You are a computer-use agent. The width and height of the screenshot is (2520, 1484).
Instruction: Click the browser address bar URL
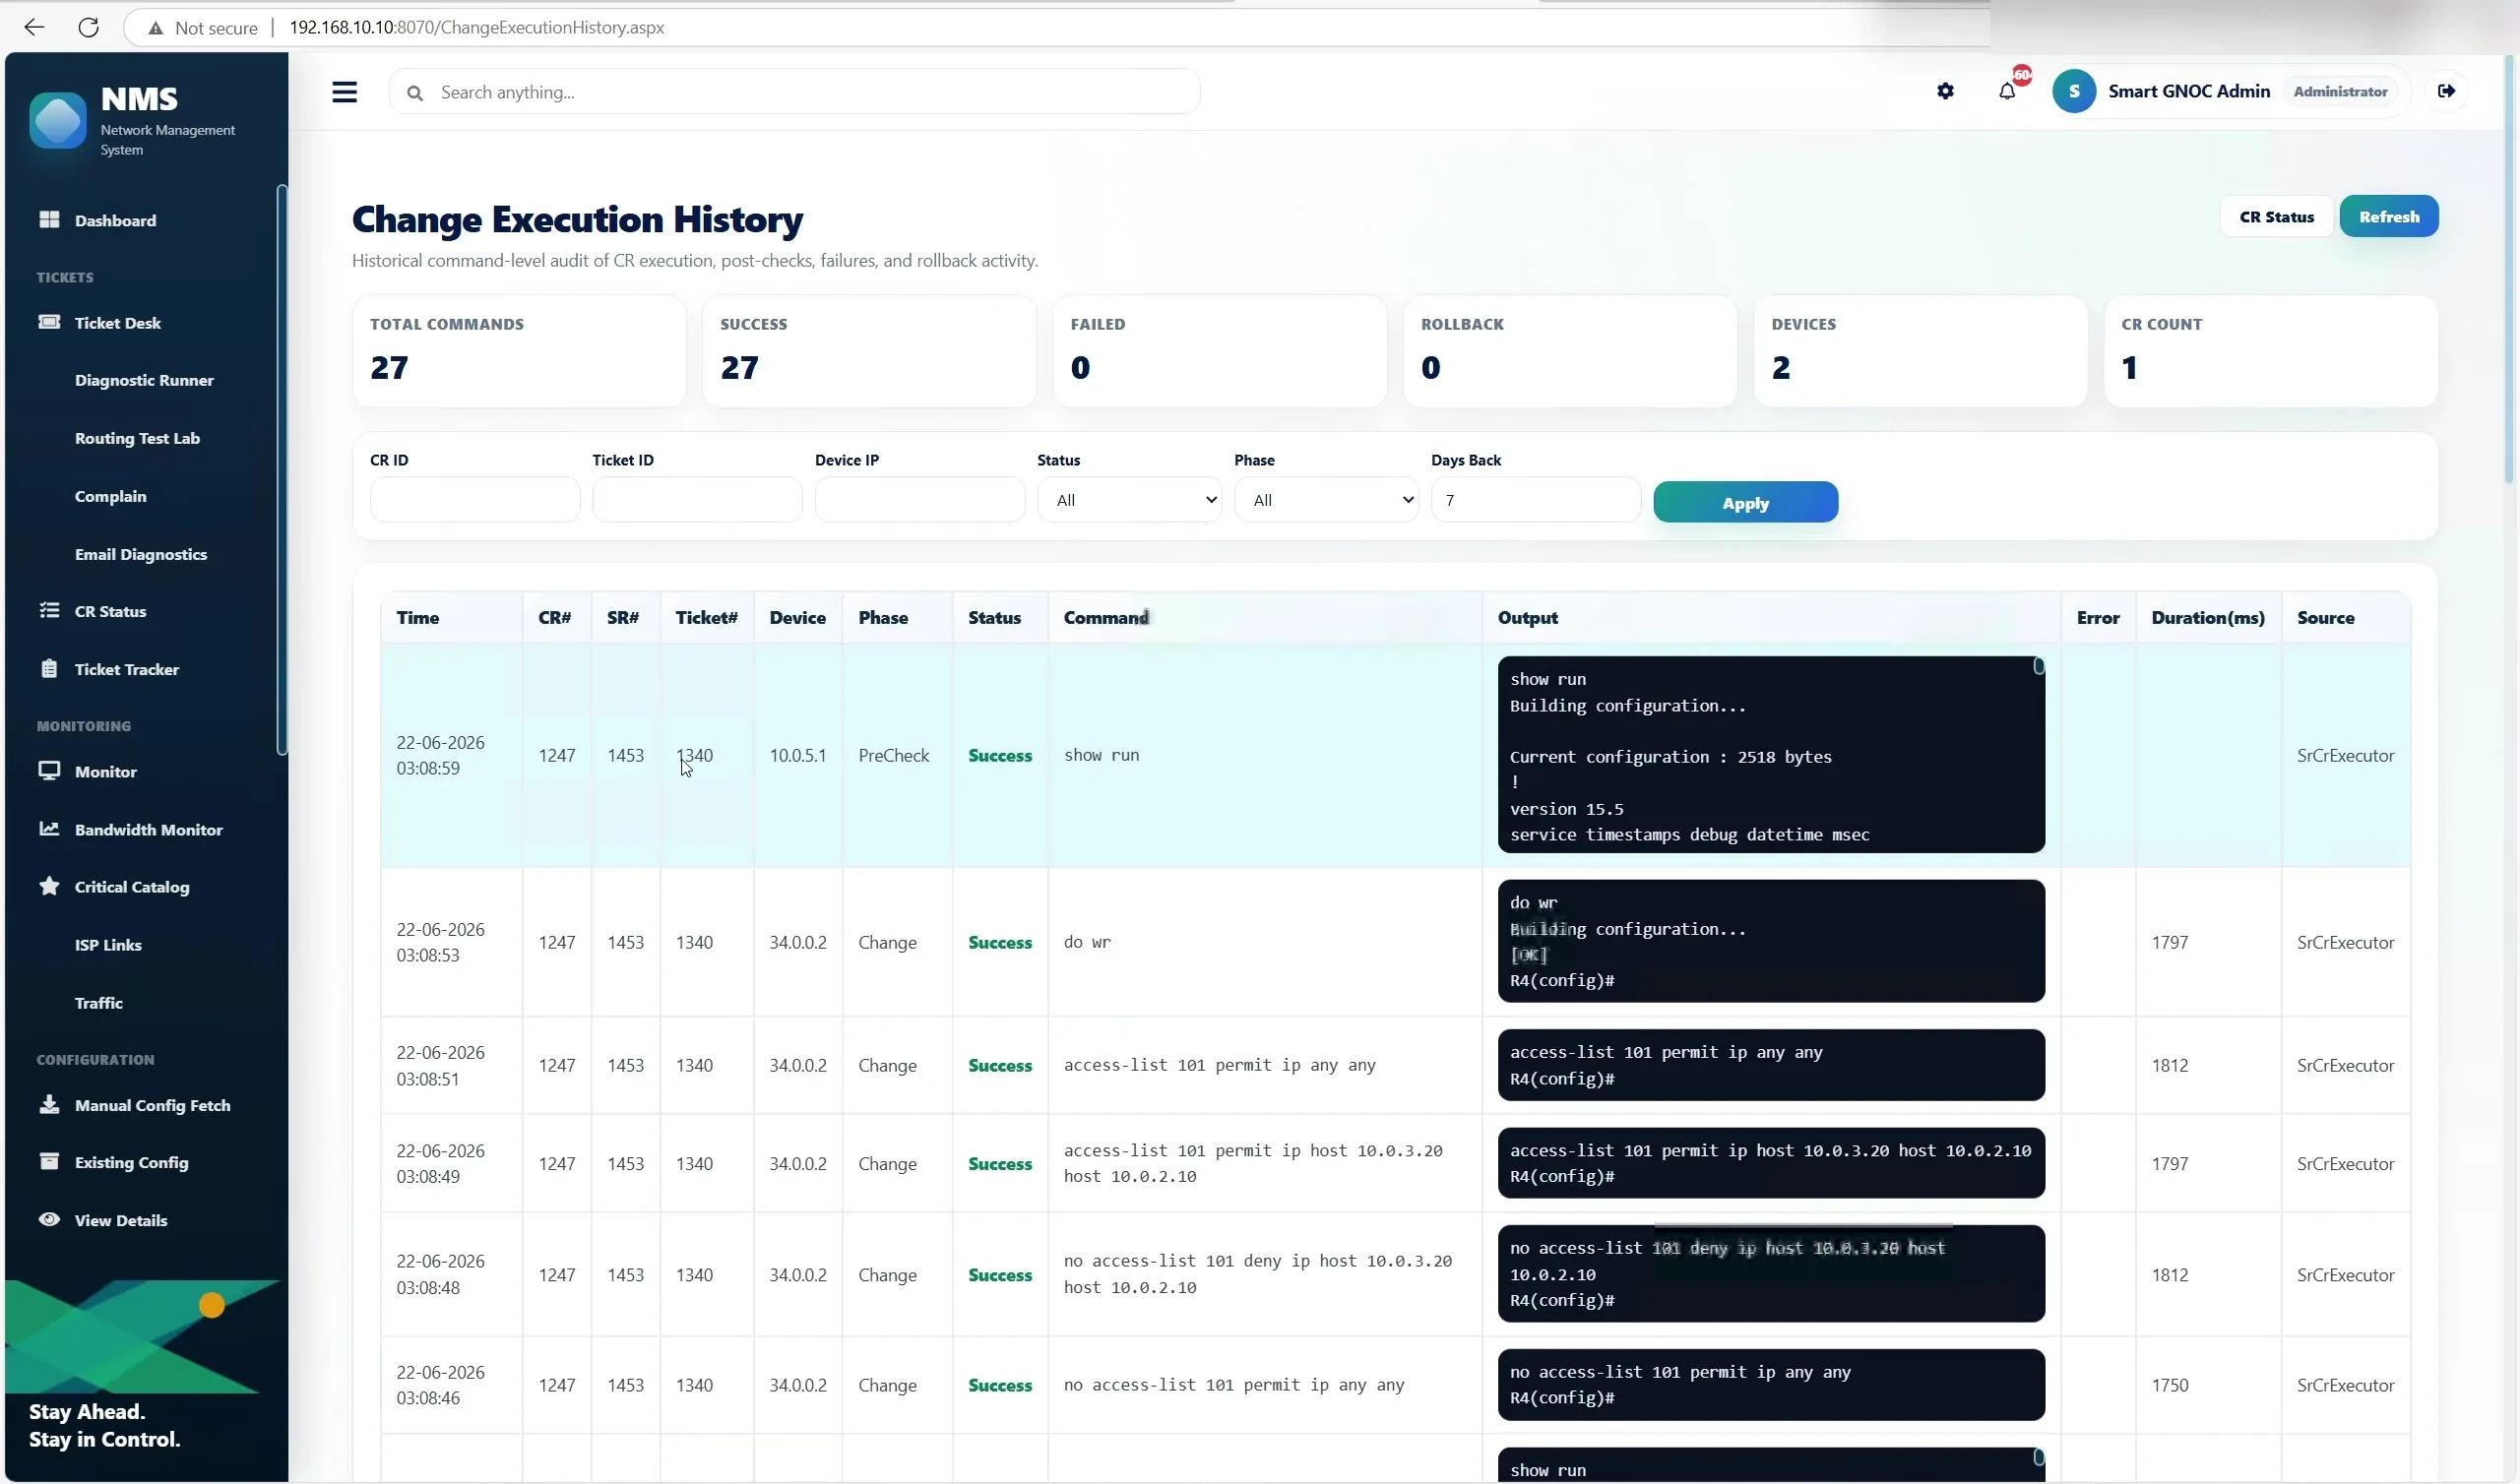[x=477, y=27]
